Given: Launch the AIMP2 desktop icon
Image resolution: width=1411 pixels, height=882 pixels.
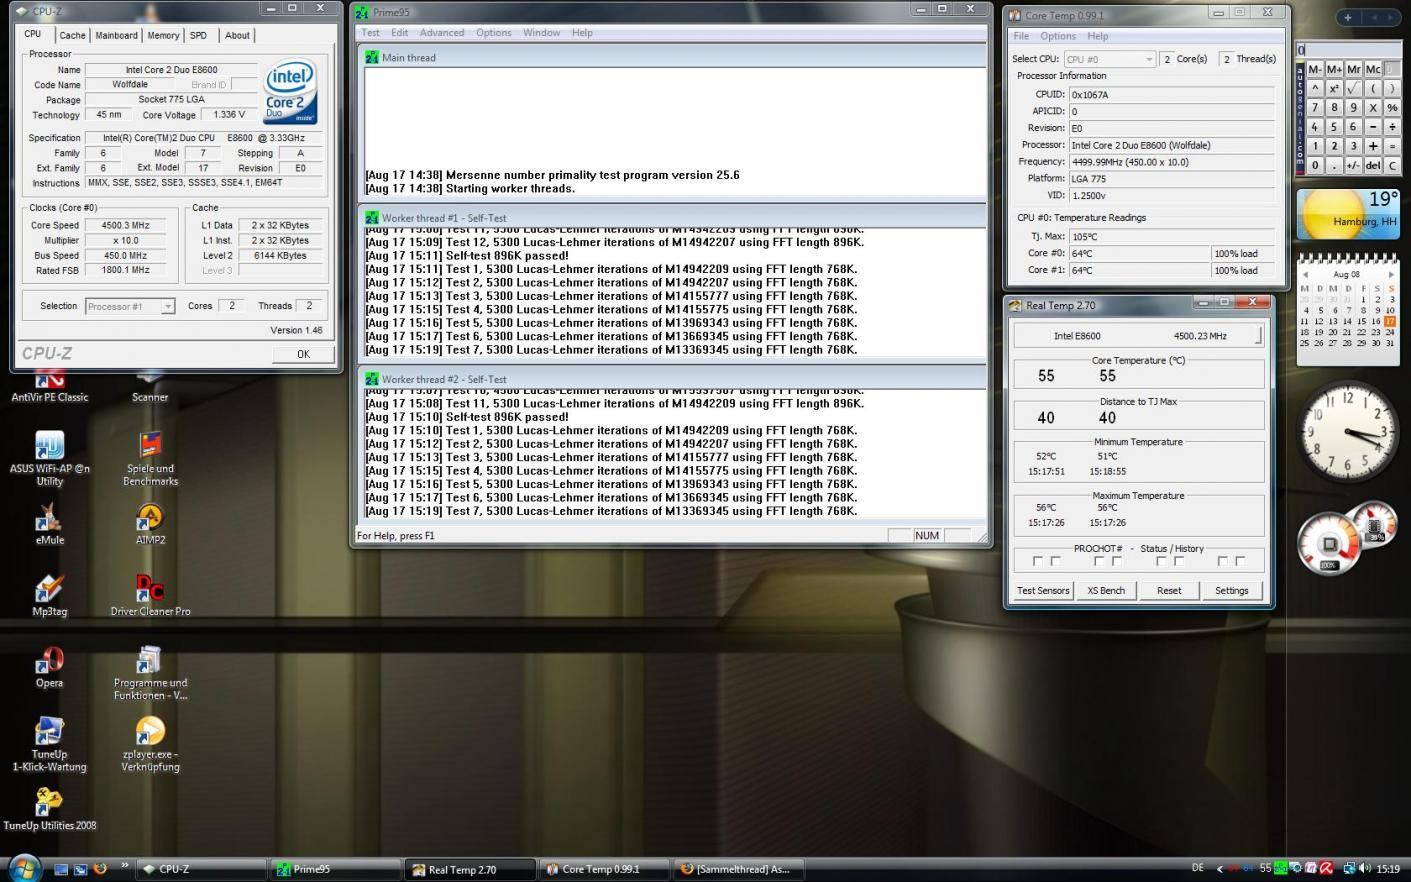Looking at the screenshot, I should click(x=150, y=523).
